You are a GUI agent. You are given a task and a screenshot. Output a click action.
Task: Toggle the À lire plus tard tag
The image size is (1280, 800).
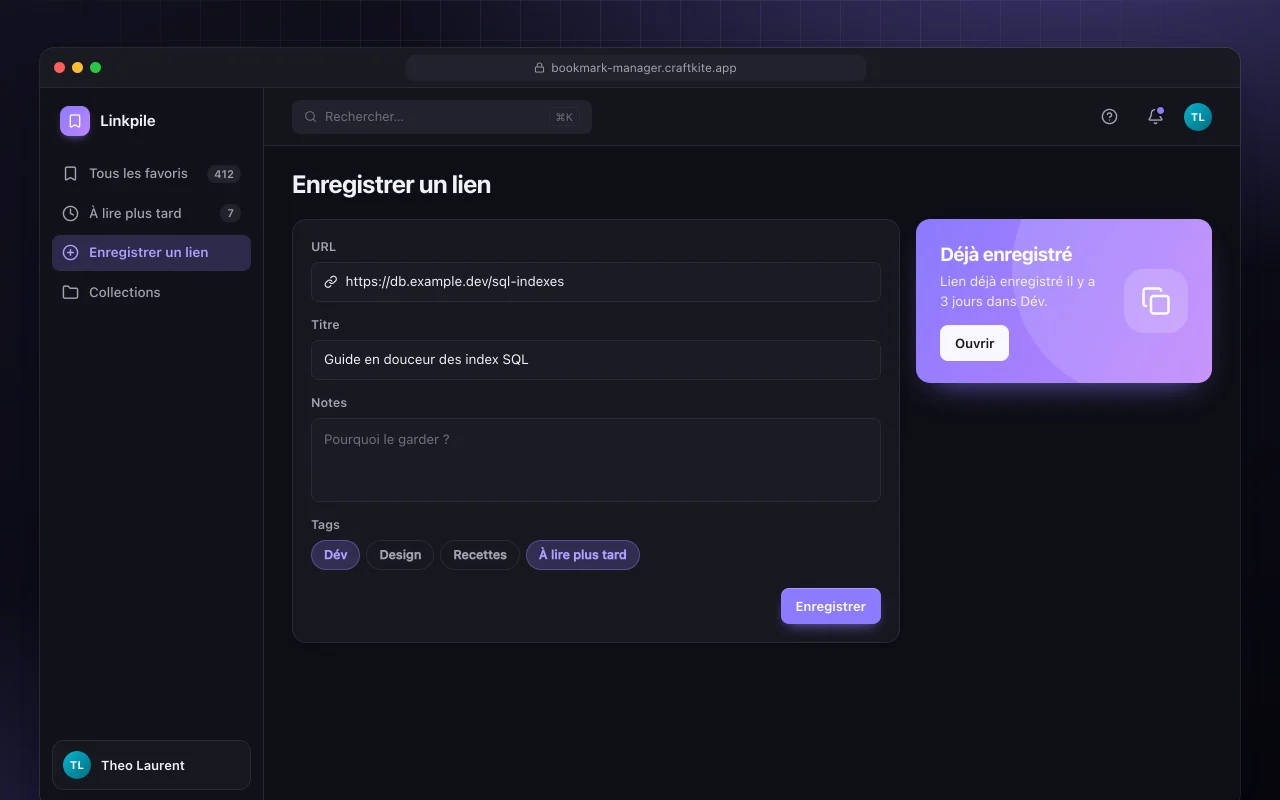click(583, 555)
